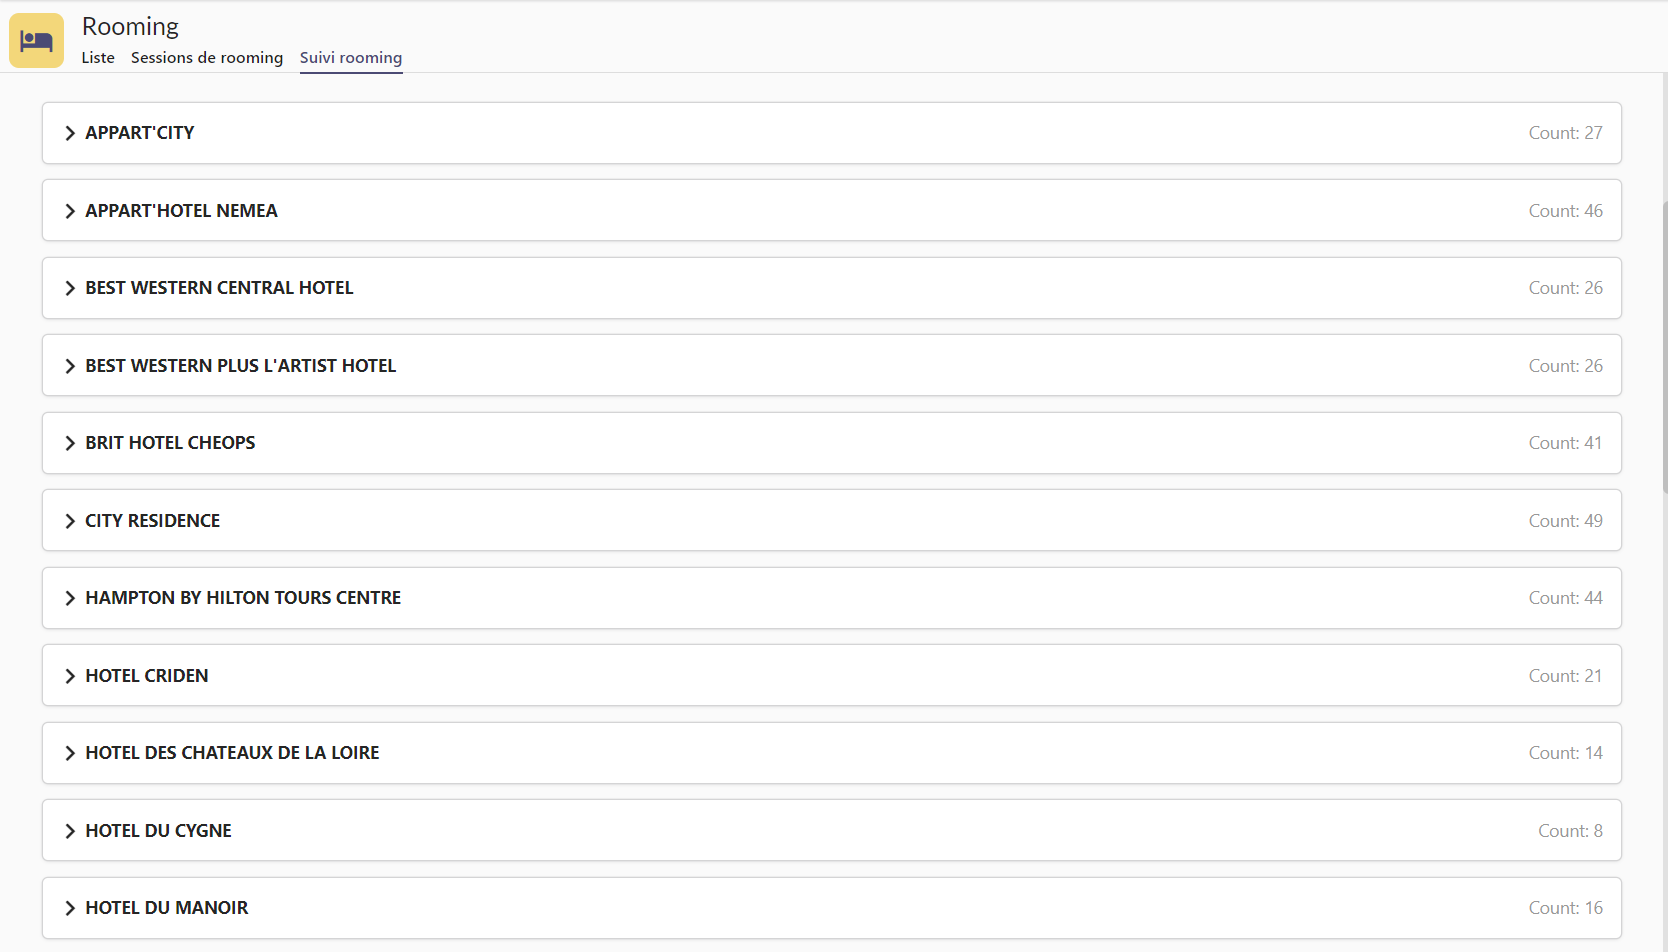1668x952 pixels.
Task: Expand BEST WESTERN PLUS L'ARTIST HOTEL chevron
Action: 70,366
